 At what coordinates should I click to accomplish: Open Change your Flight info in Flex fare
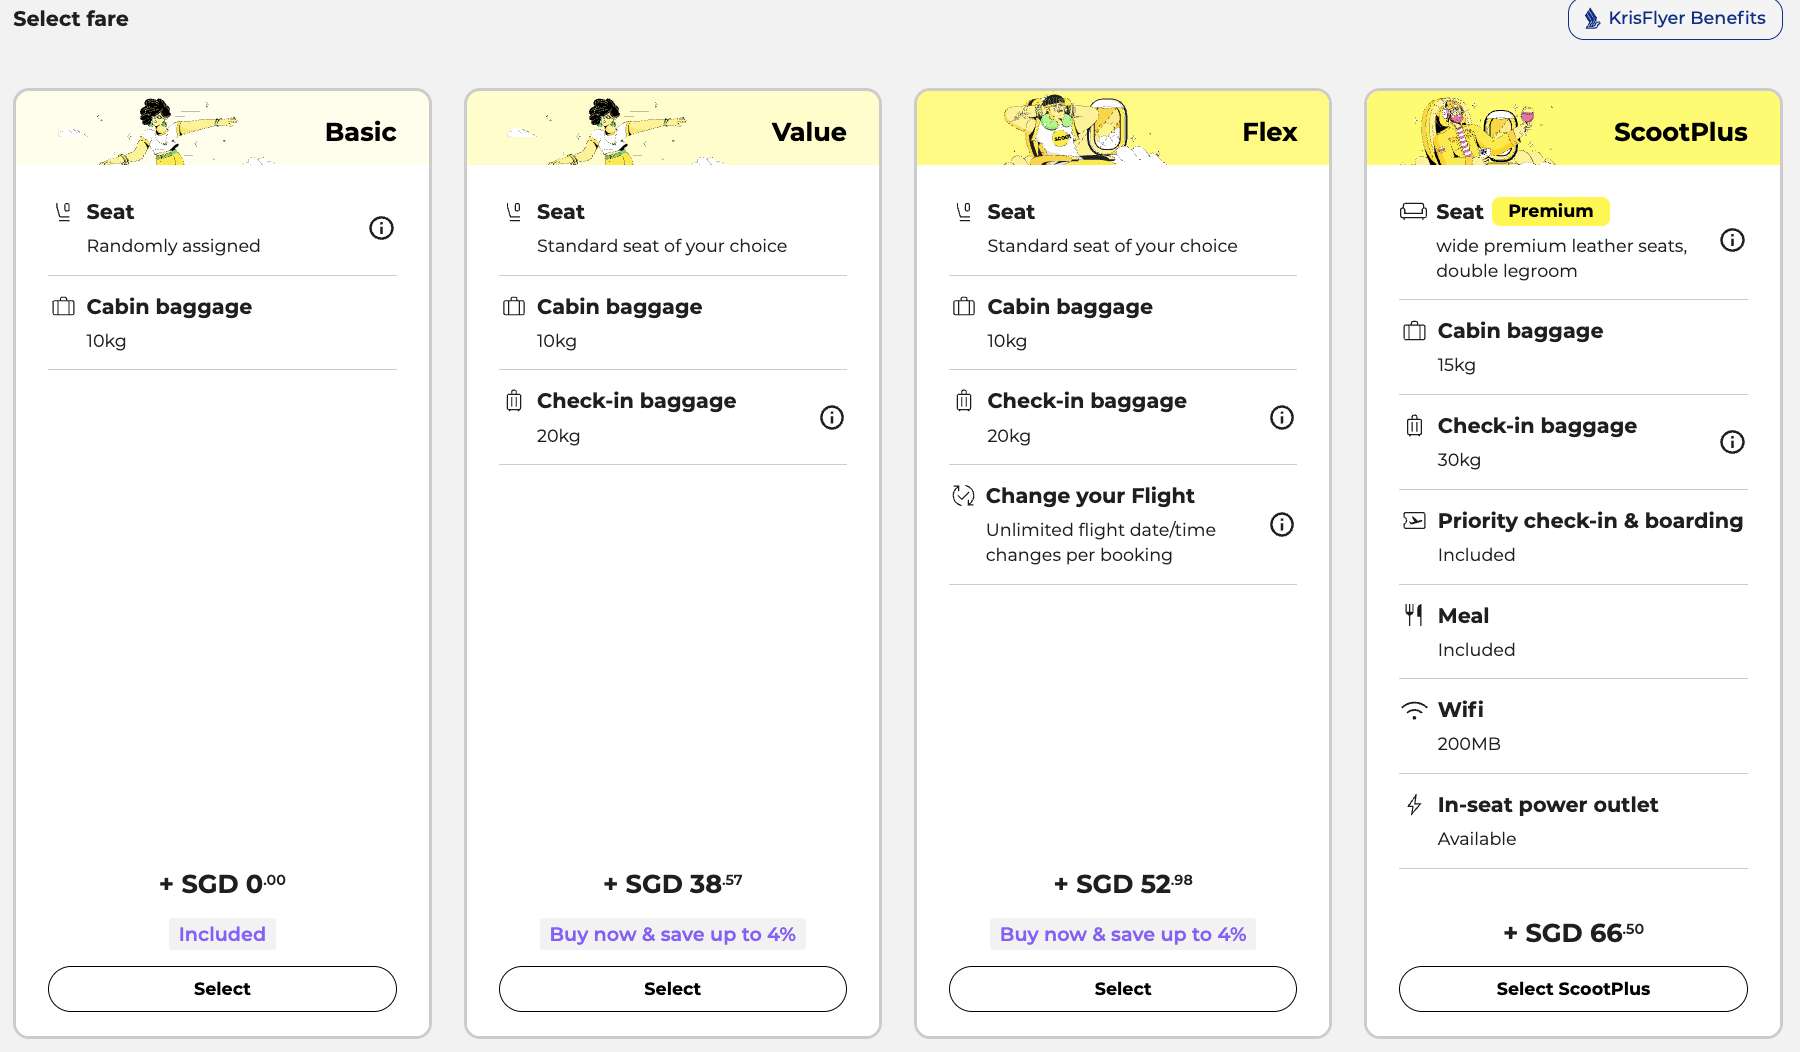tap(1281, 524)
